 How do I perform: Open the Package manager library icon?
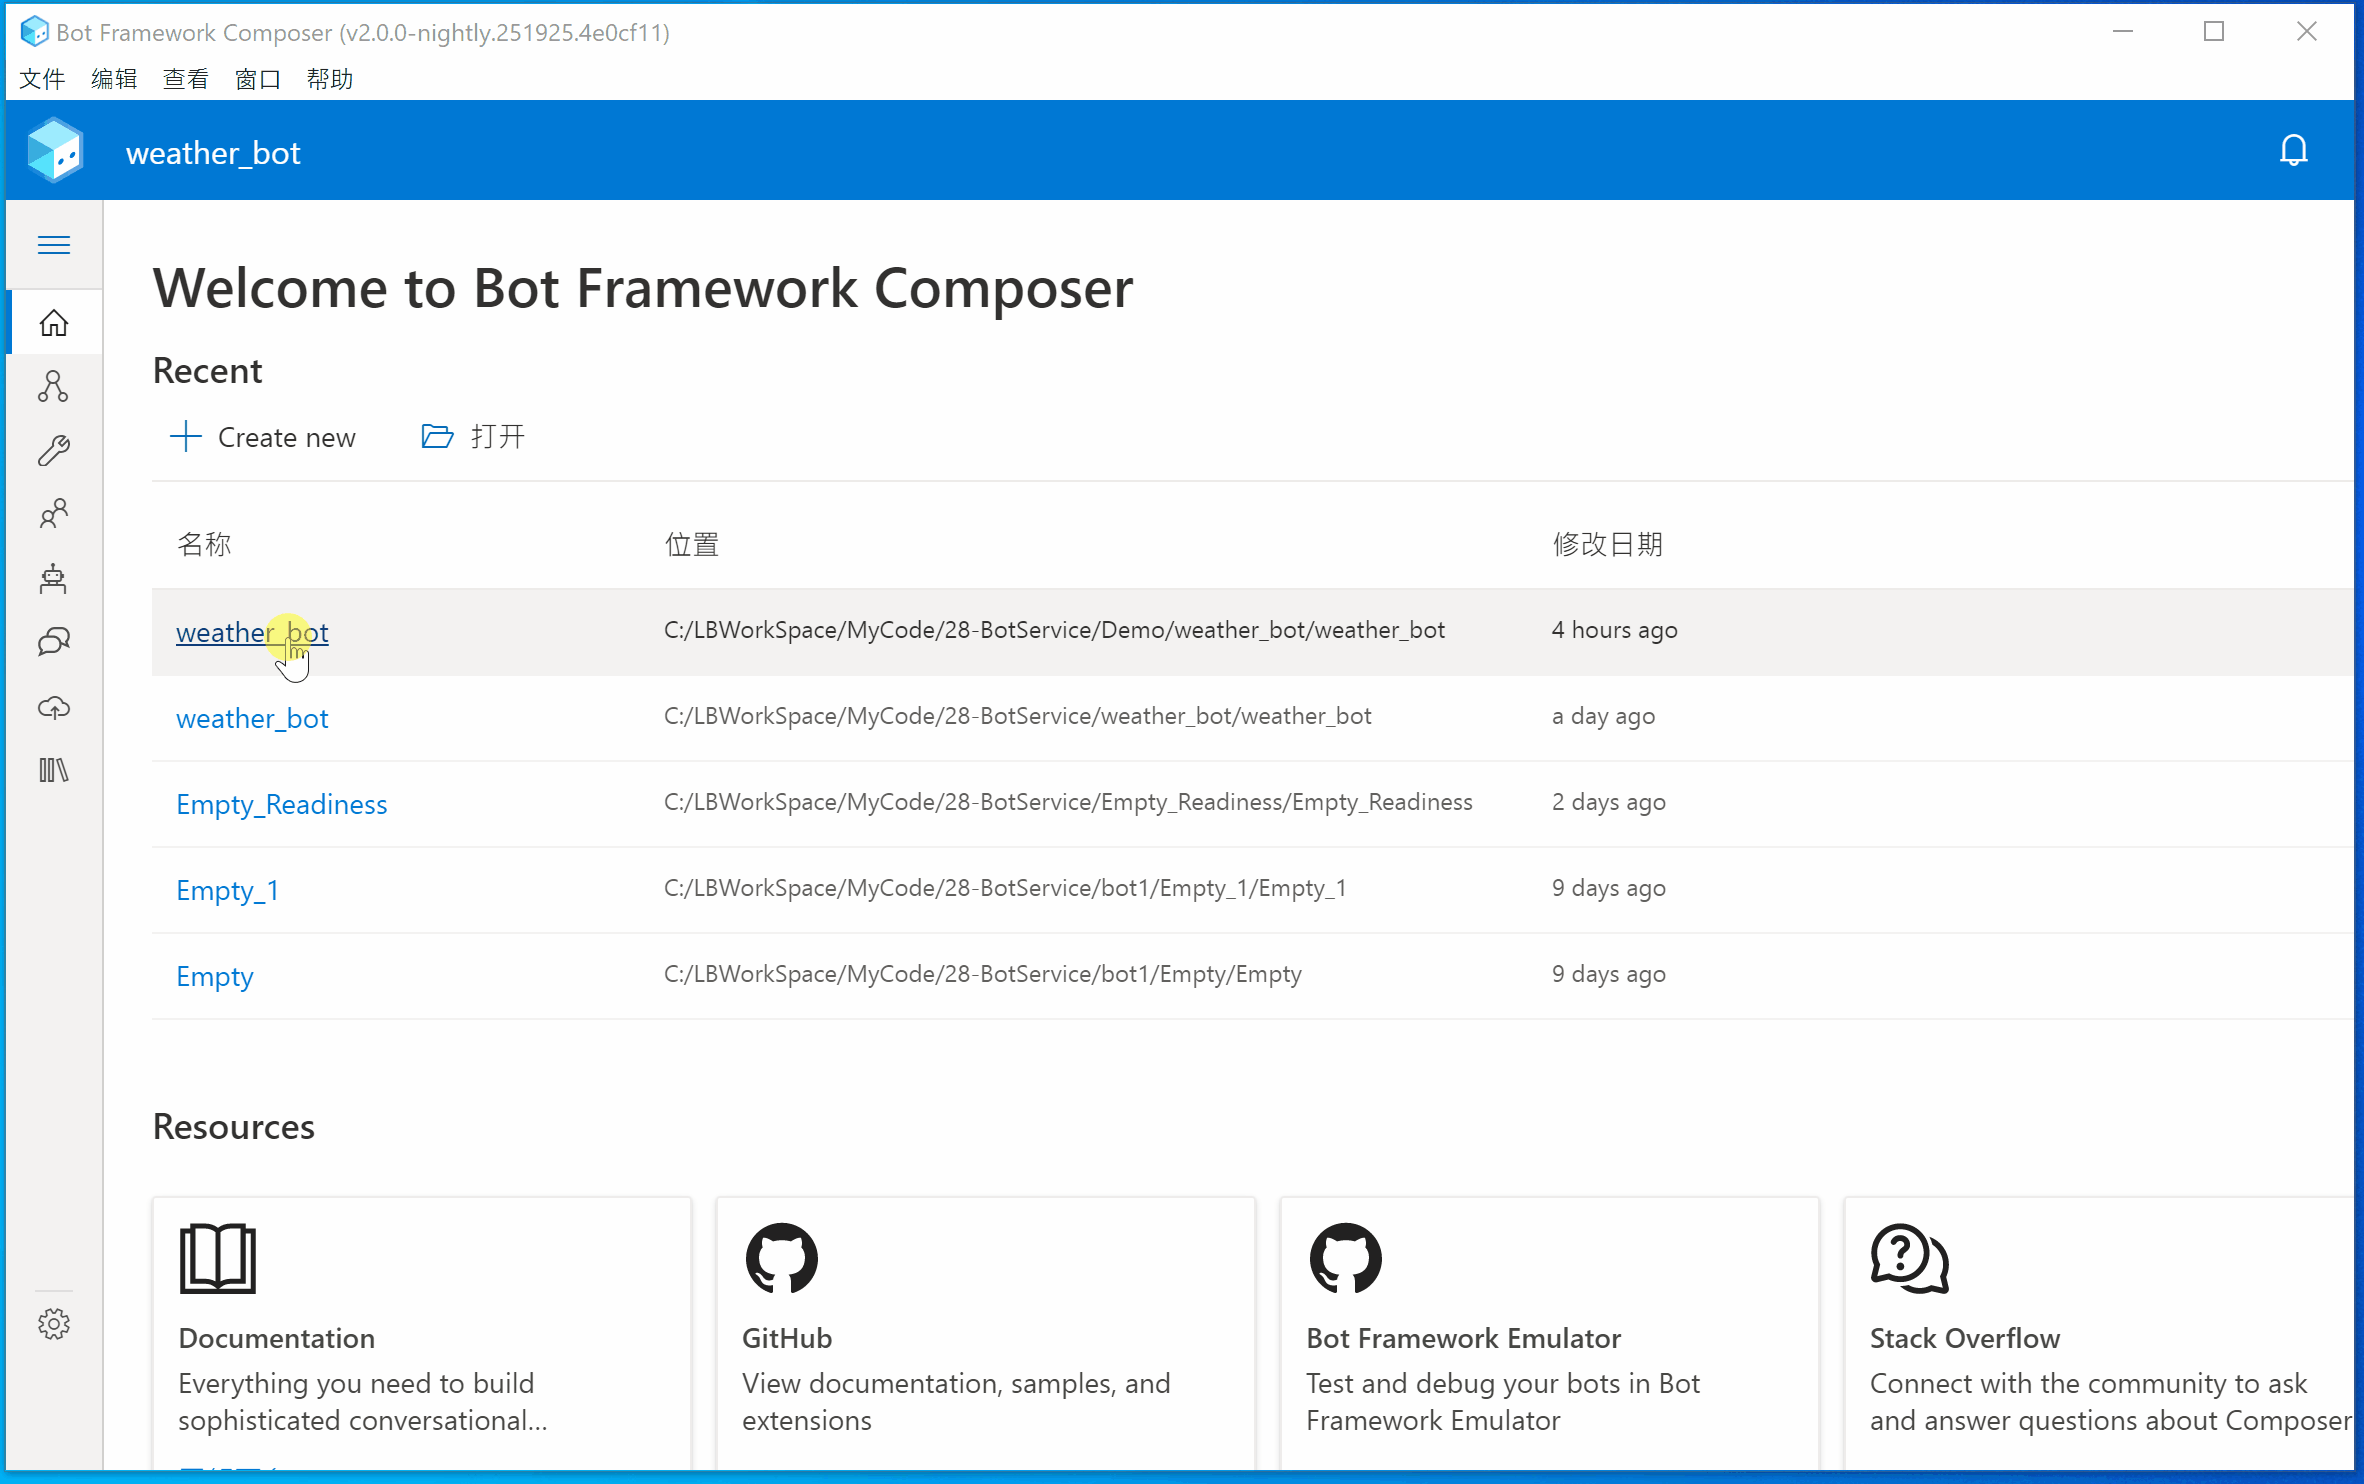coord(54,770)
